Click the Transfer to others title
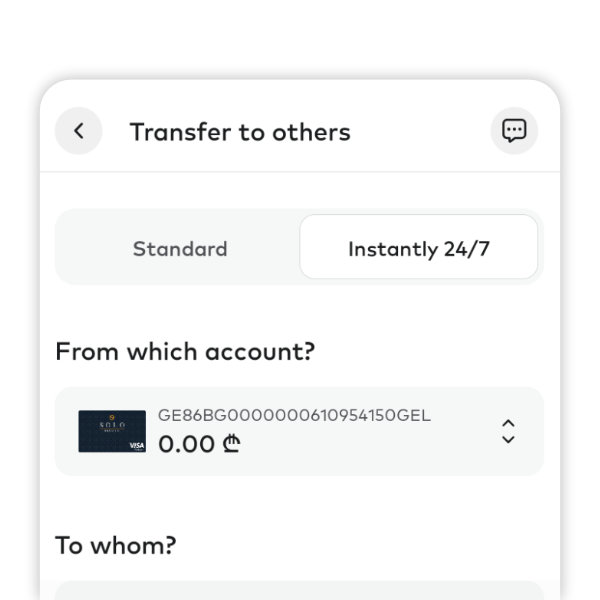This screenshot has height=600, width=600. 240,132
